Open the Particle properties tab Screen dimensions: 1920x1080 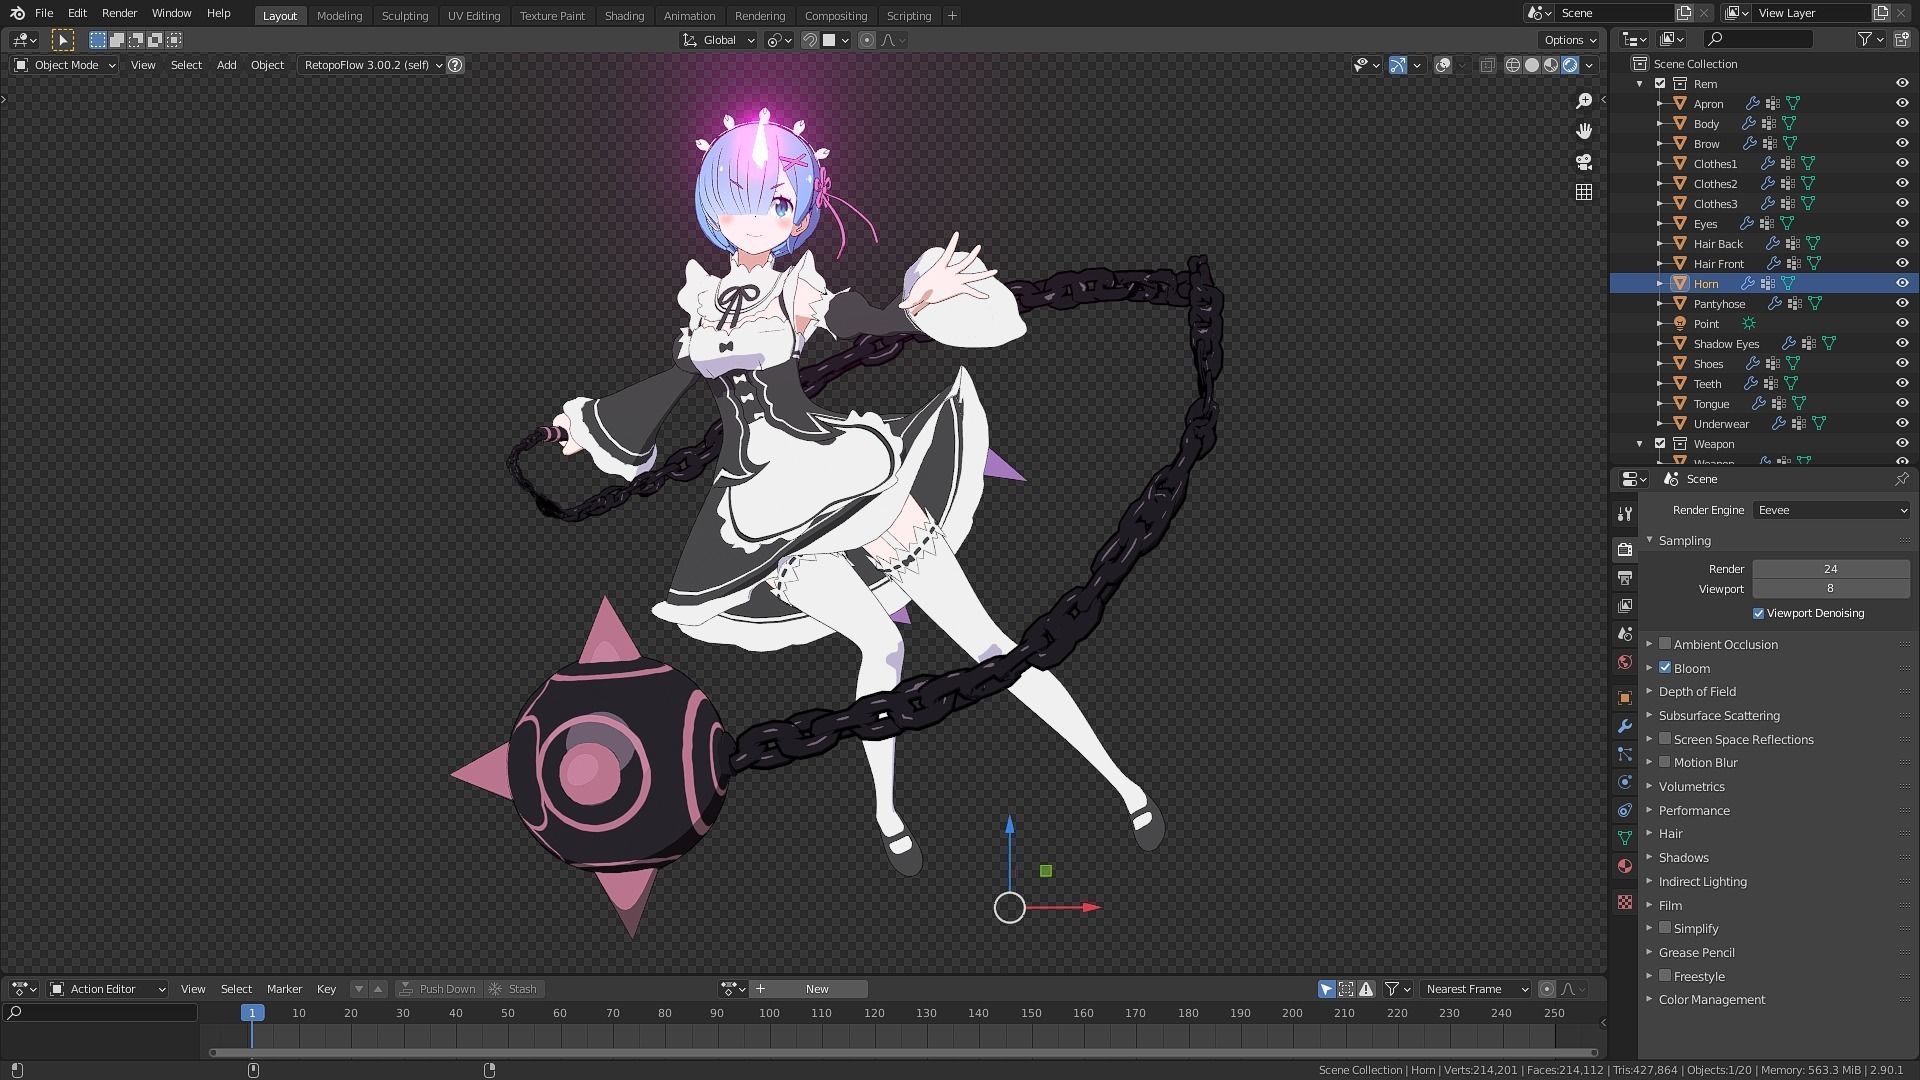click(1625, 754)
